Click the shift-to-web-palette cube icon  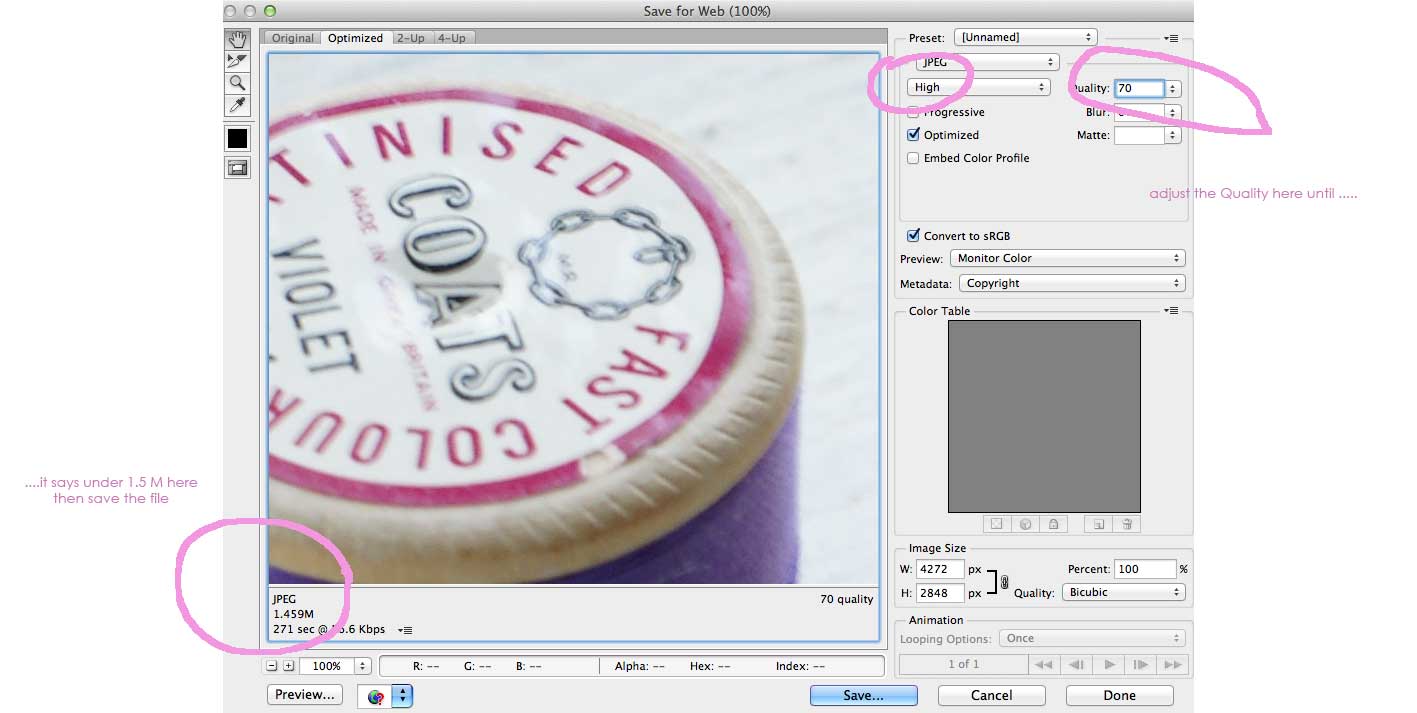coord(1025,523)
